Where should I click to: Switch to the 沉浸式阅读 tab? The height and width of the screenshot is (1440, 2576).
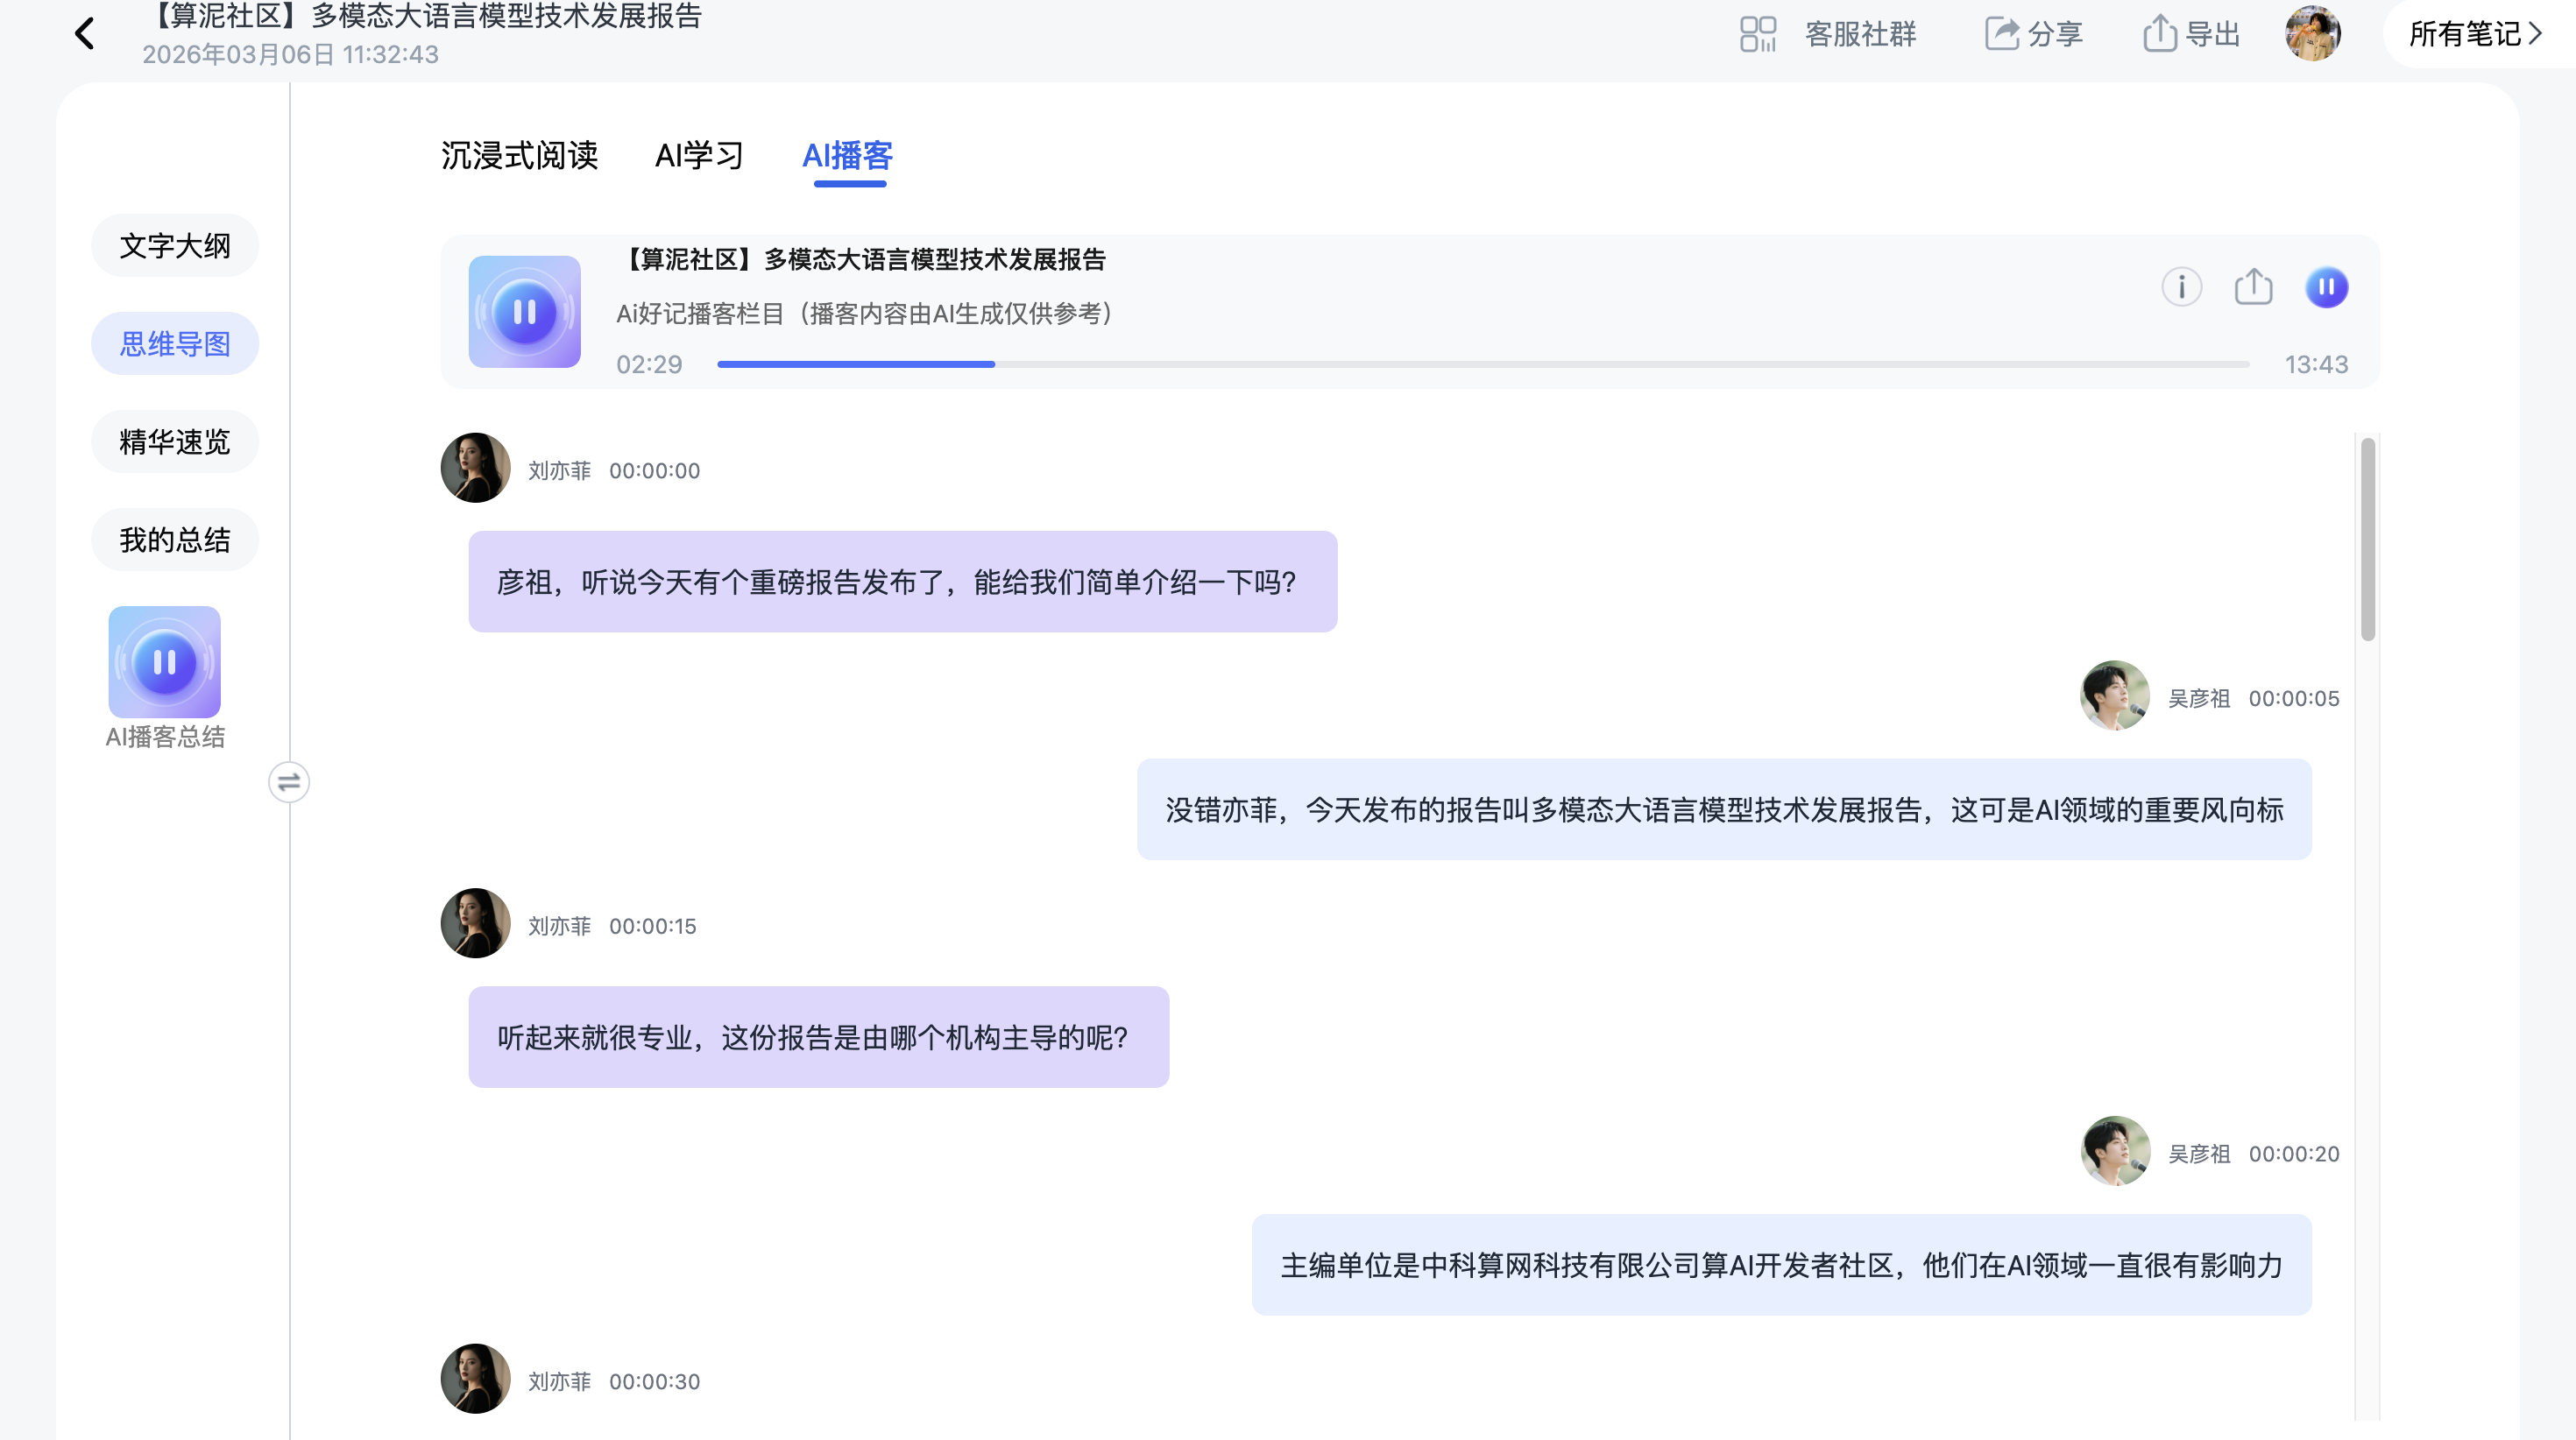519,156
